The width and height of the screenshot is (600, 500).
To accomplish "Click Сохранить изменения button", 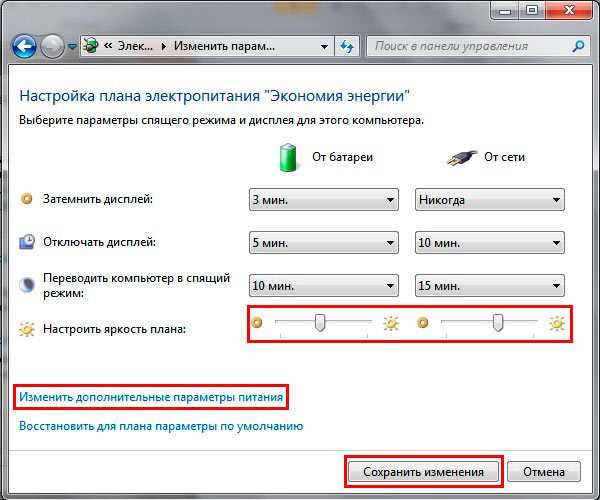I will point(423,472).
